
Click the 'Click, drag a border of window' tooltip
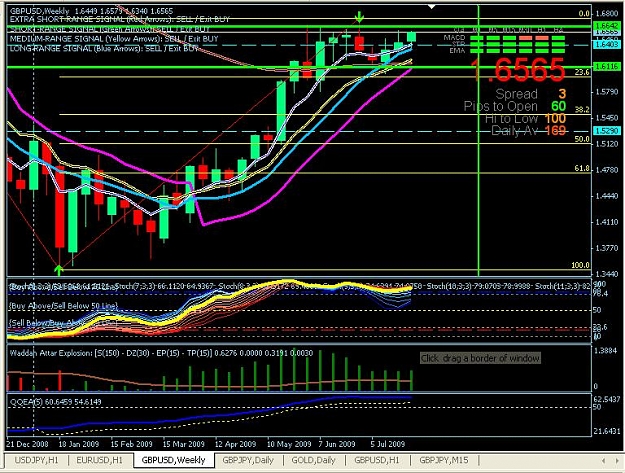pyautogui.click(x=480, y=358)
